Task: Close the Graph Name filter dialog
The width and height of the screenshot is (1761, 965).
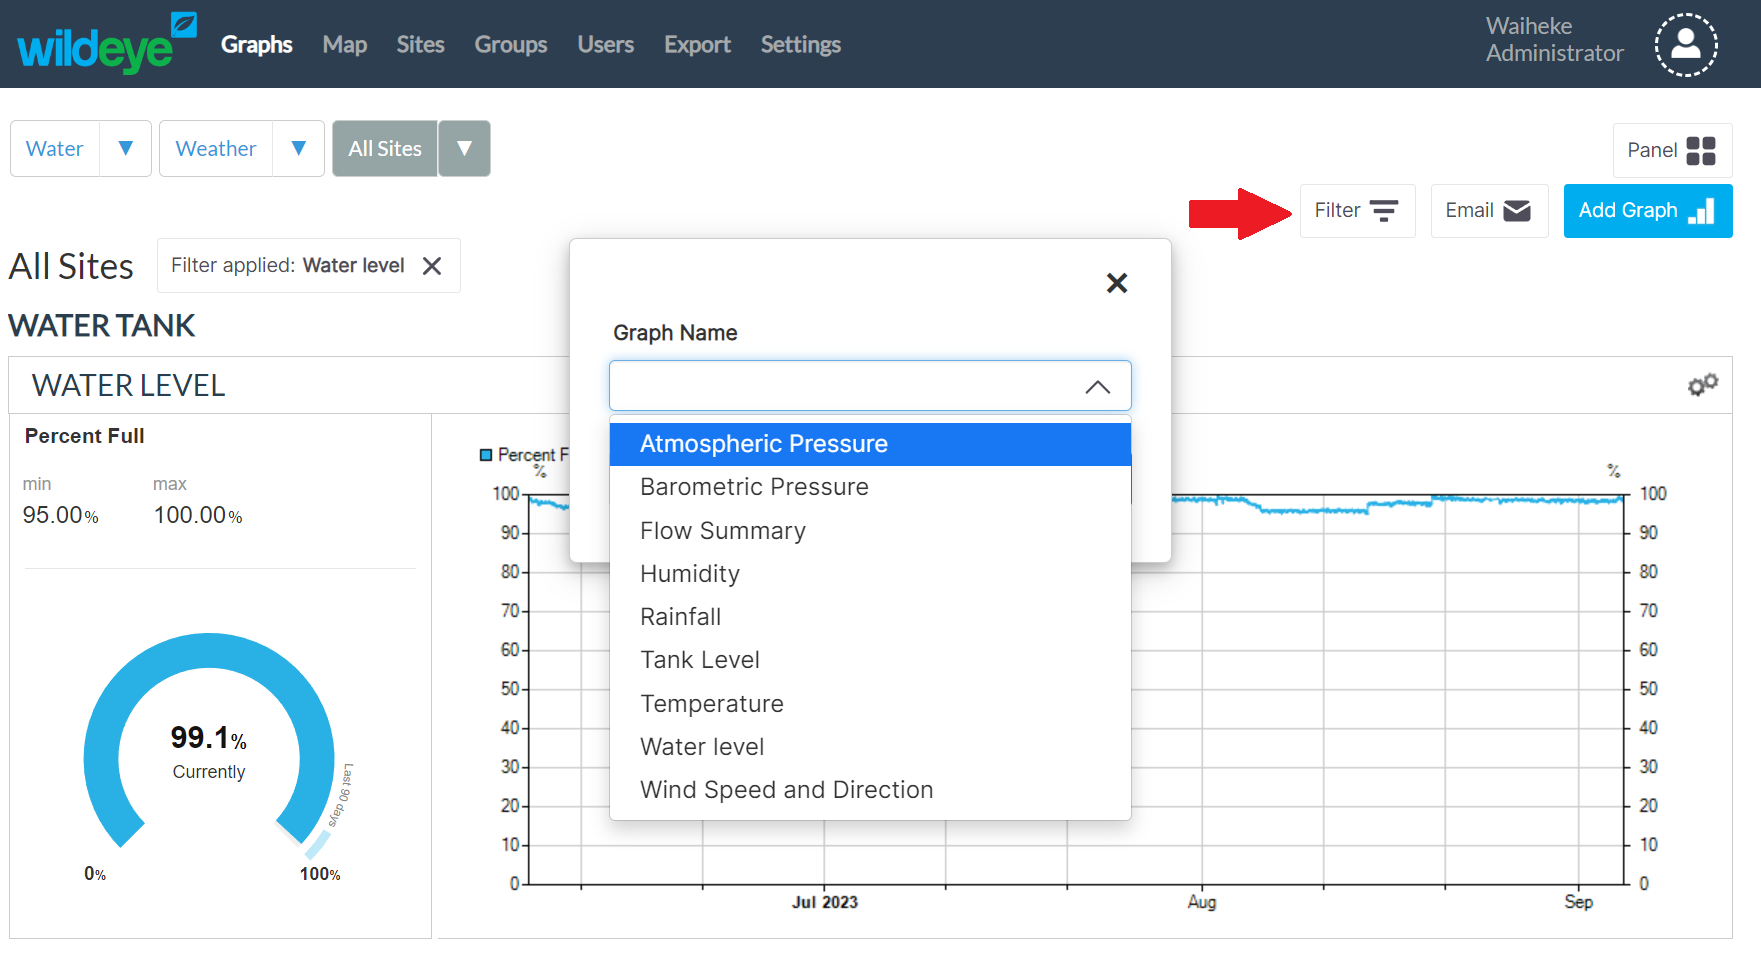Action: [1117, 283]
